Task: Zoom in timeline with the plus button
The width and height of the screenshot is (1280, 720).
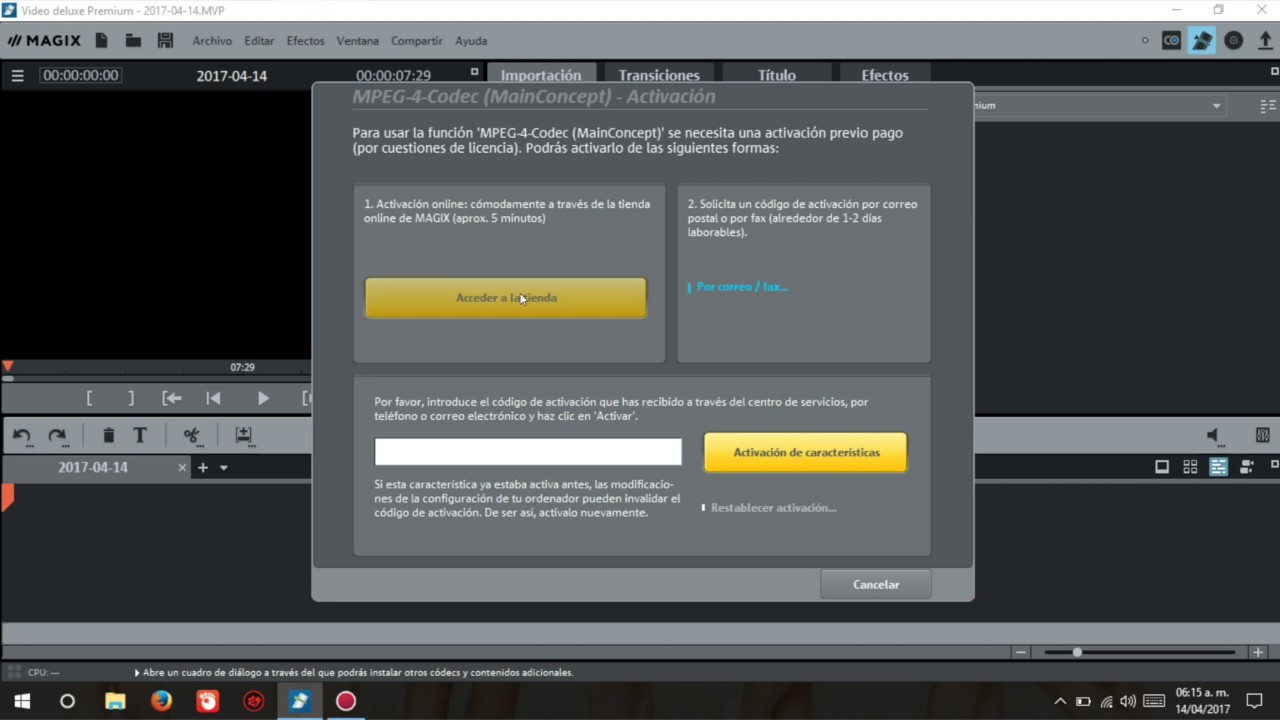Action: (1258, 652)
